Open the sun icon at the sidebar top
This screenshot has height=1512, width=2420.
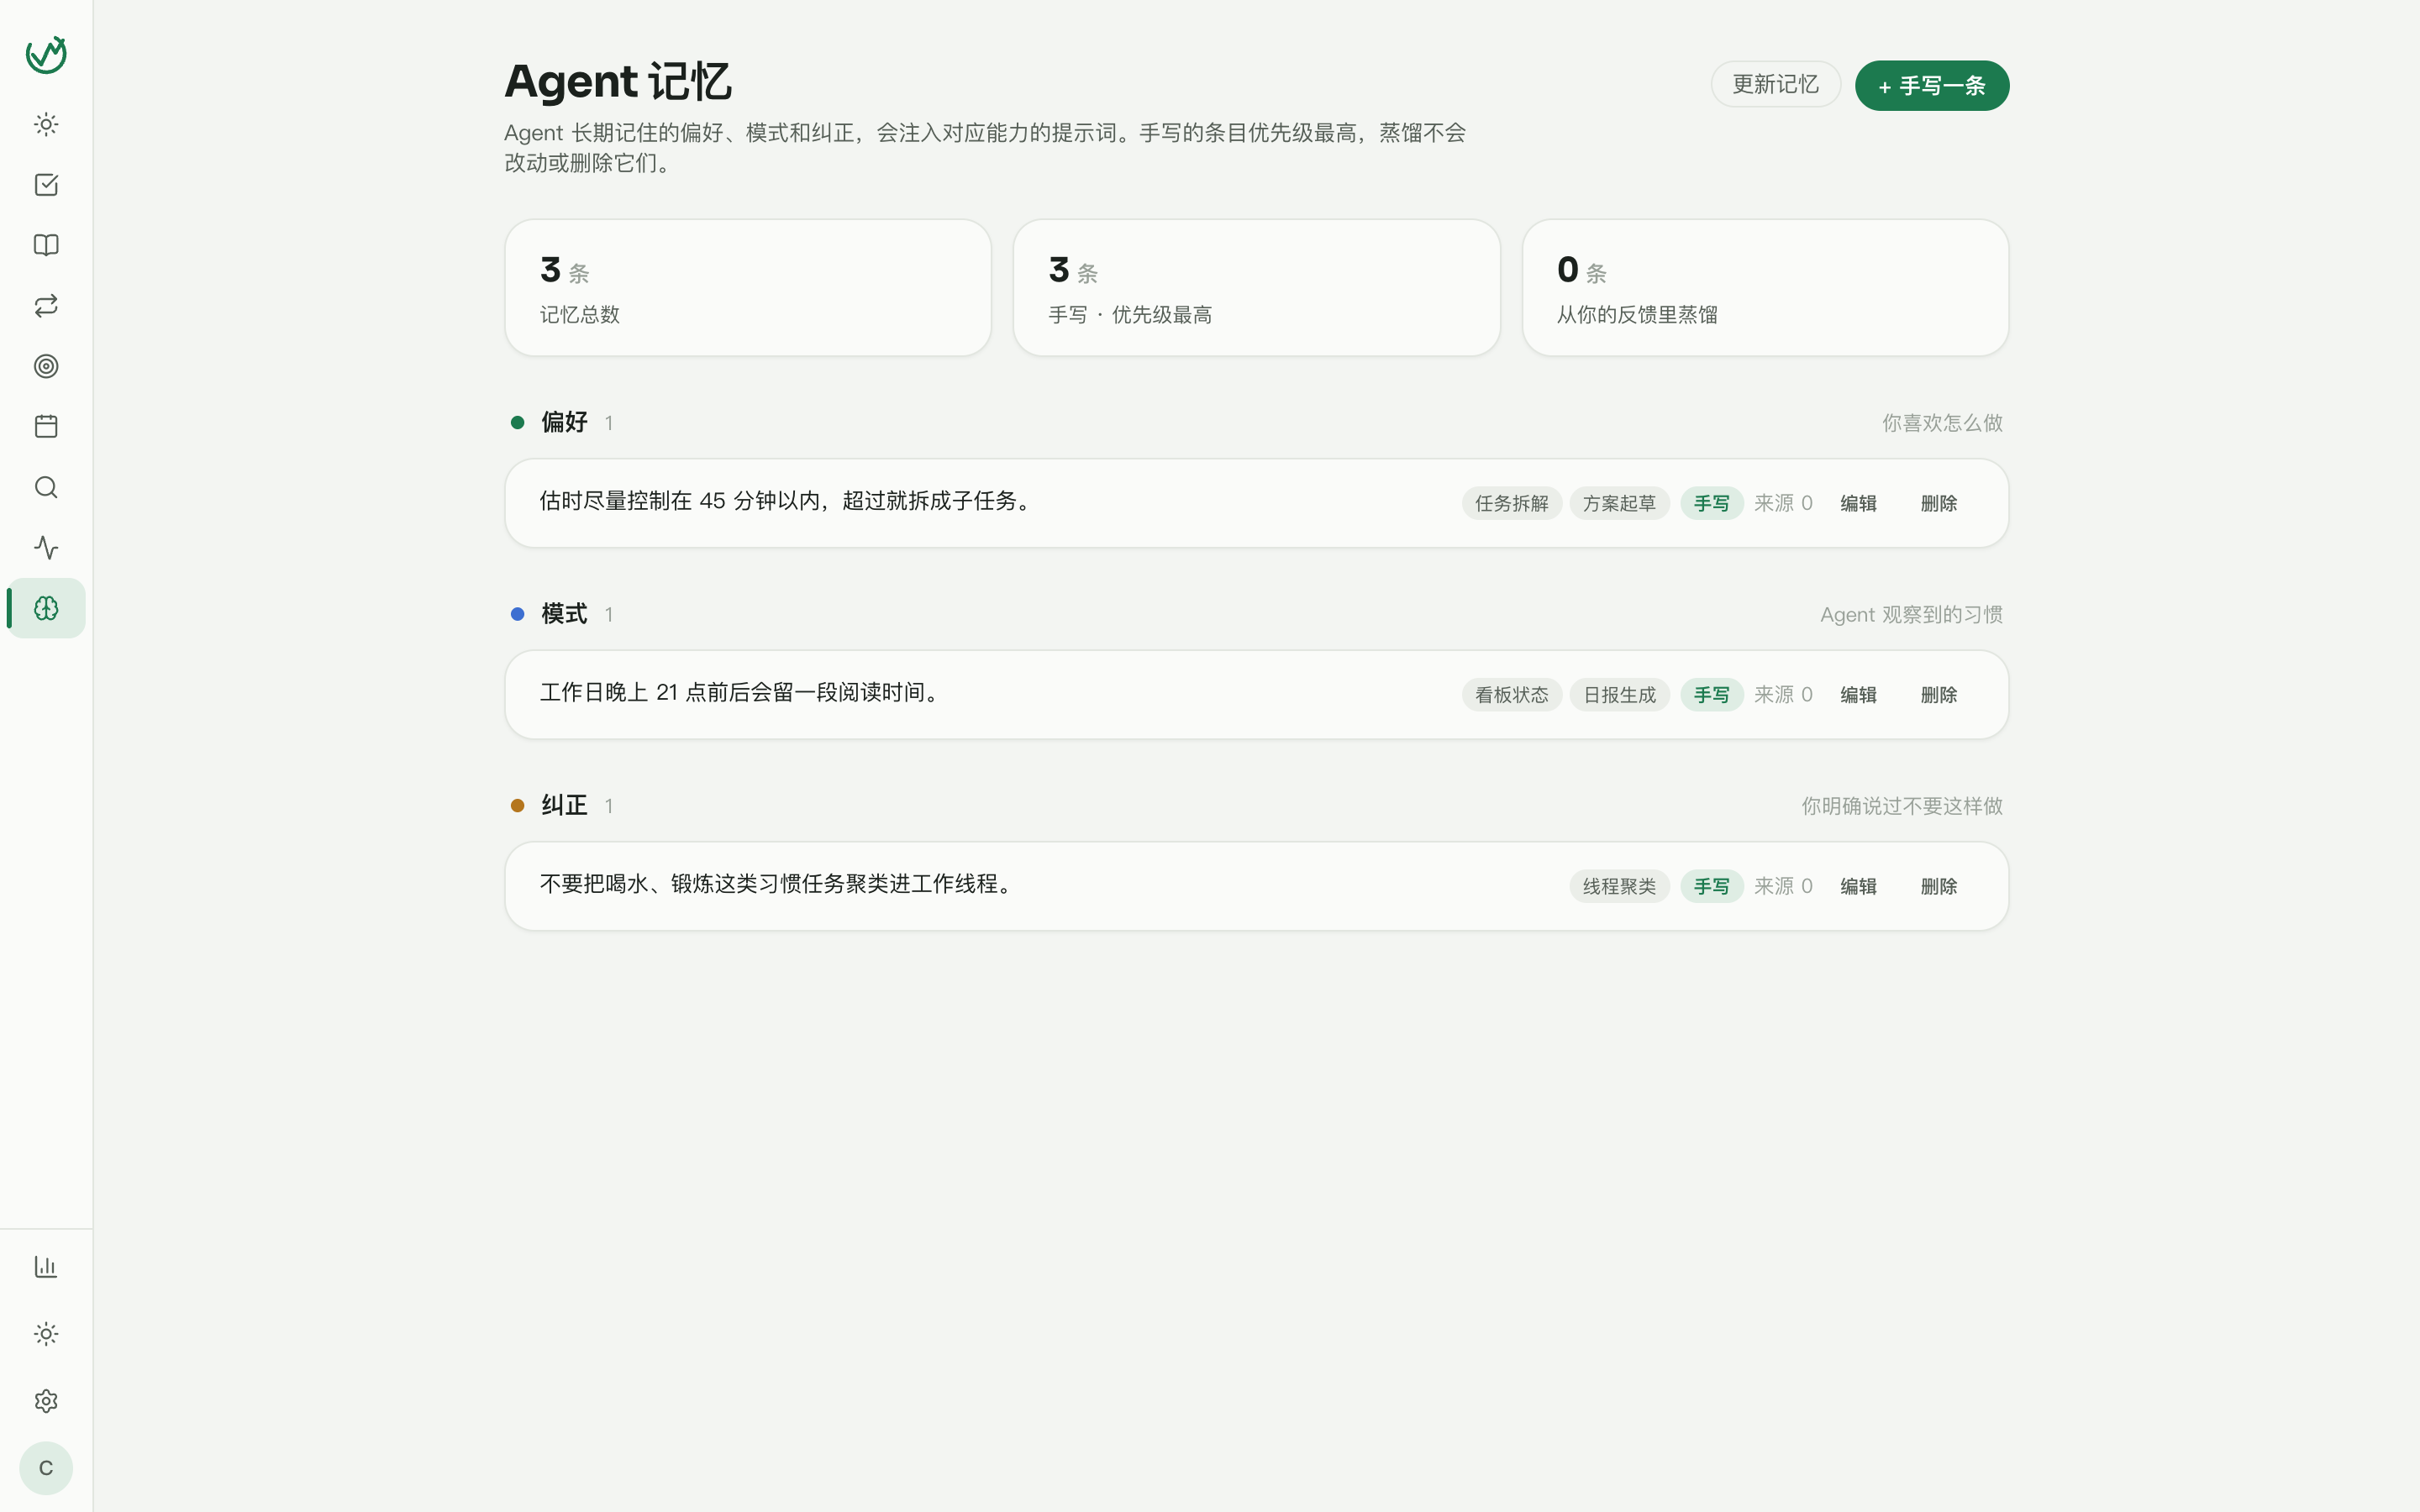(x=46, y=125)
